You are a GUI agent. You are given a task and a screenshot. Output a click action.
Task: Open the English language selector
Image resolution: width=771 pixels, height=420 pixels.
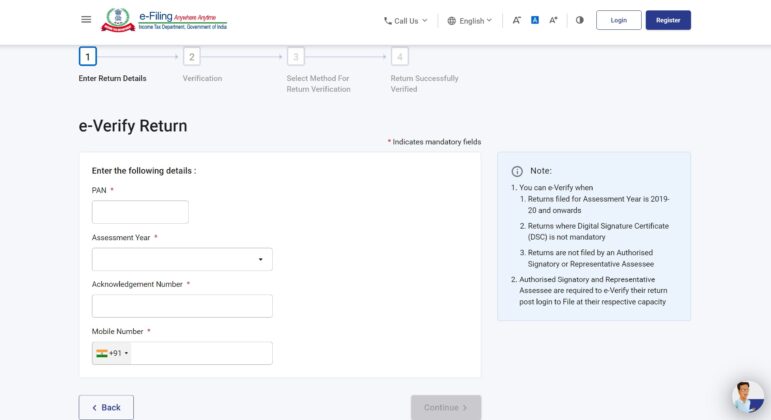click(x=469, y=20)
